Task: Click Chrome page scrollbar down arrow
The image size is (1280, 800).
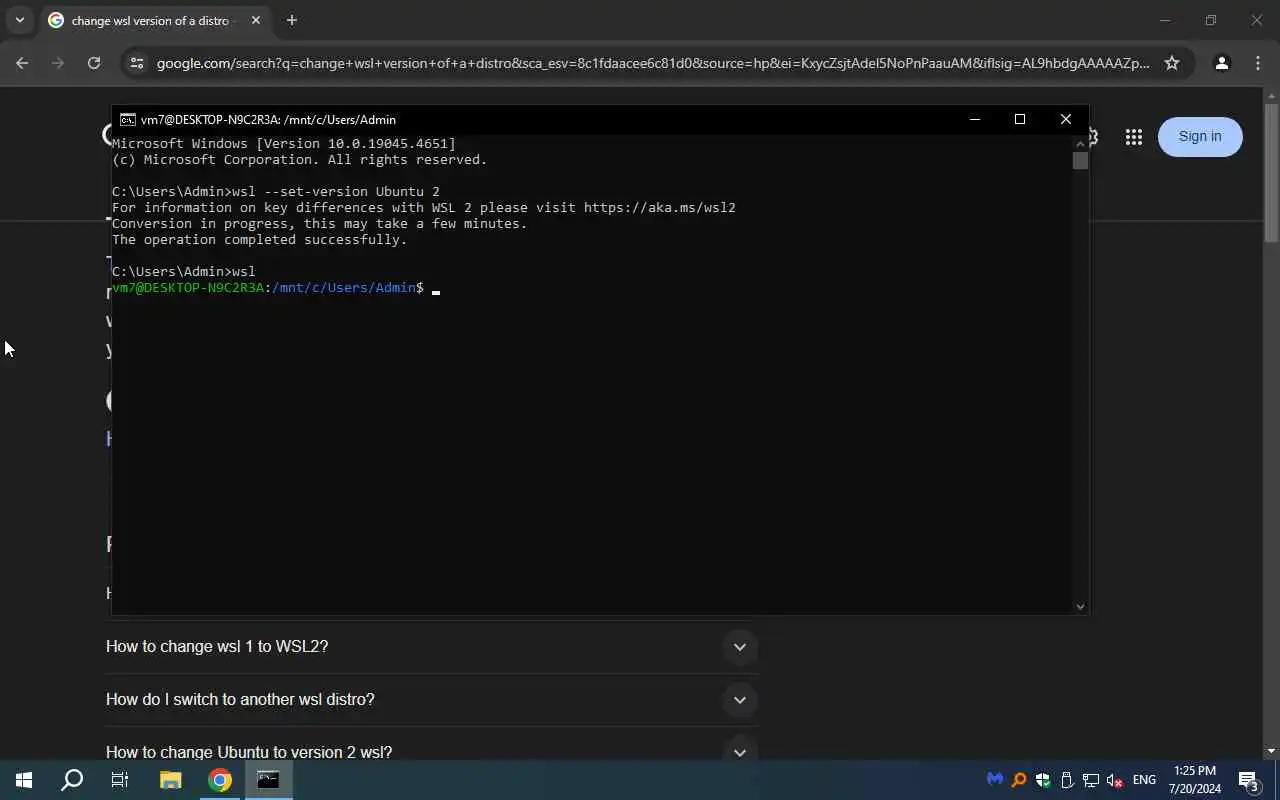Action: (x=1271, y=751)
